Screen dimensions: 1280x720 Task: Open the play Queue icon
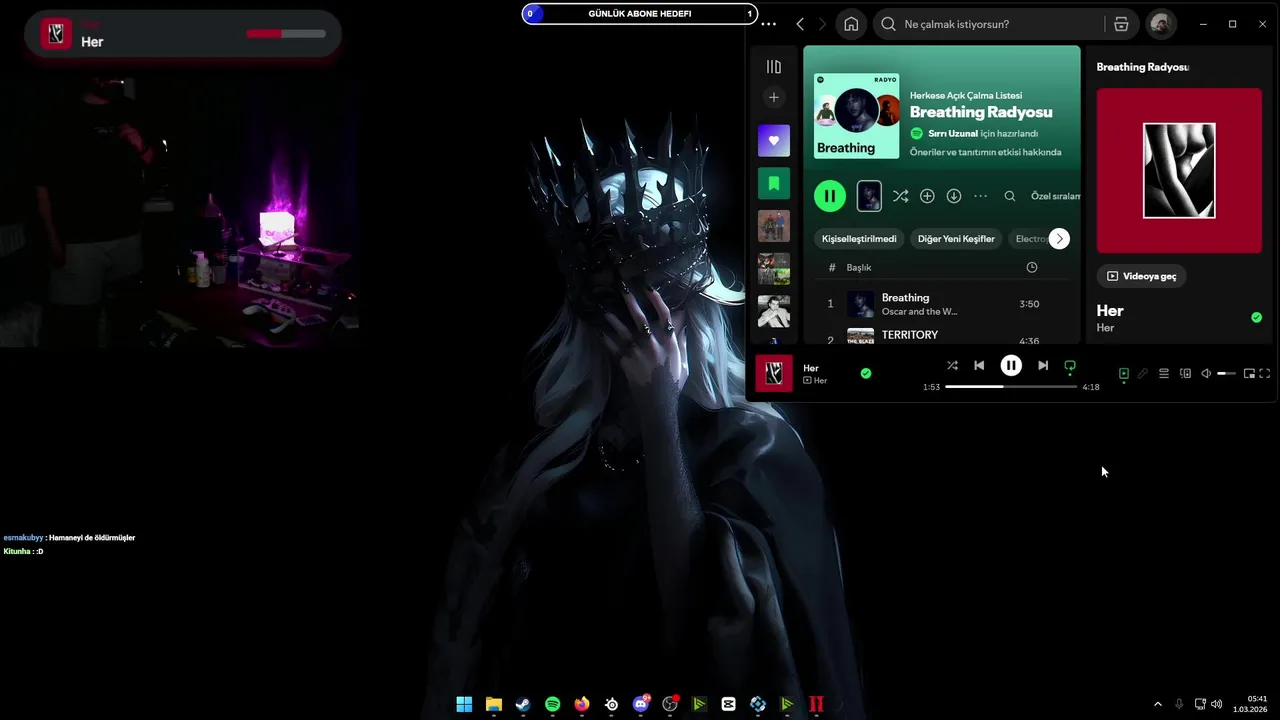pyautogui.click(x=1164, y=374)
